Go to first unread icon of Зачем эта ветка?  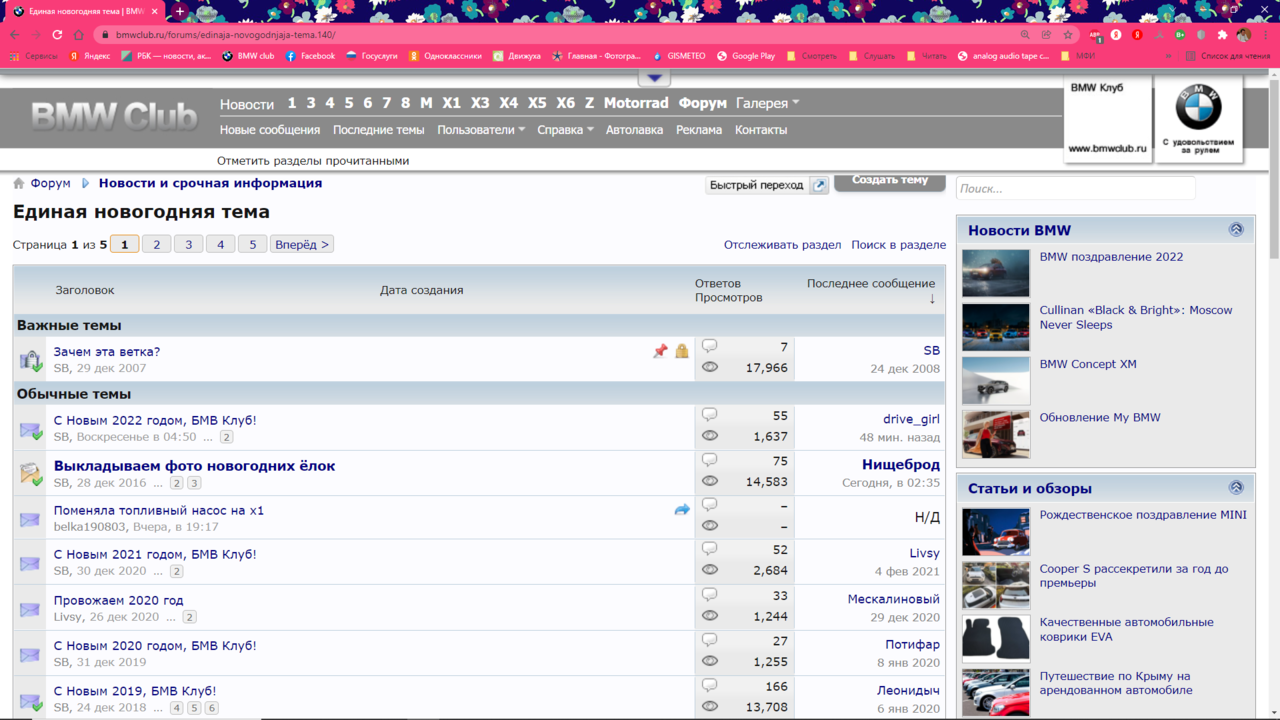point(30,359)
